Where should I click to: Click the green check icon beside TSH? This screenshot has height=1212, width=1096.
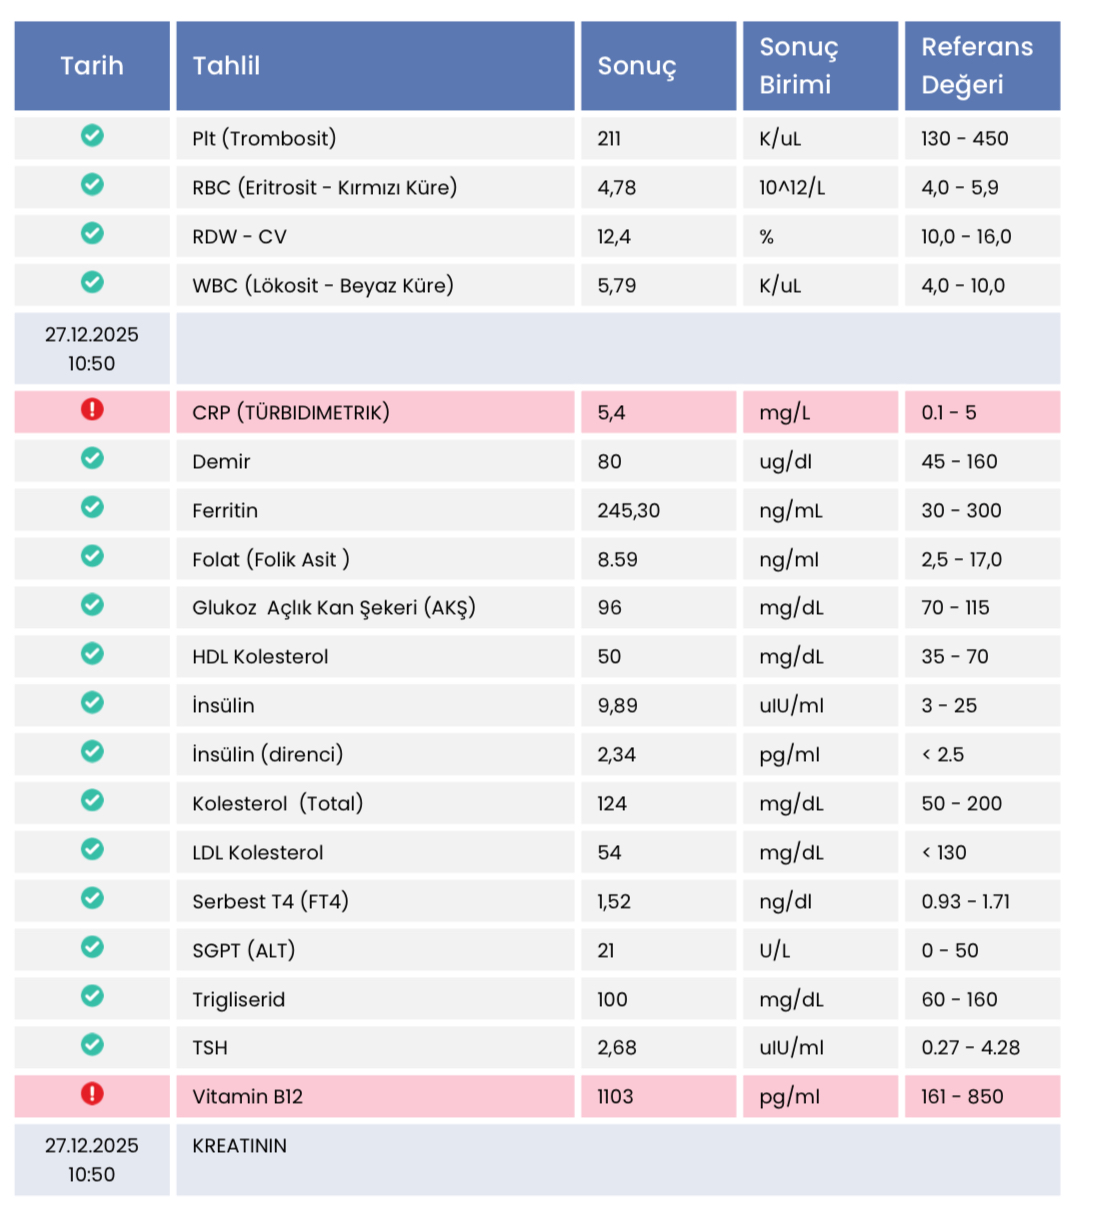92,1044
